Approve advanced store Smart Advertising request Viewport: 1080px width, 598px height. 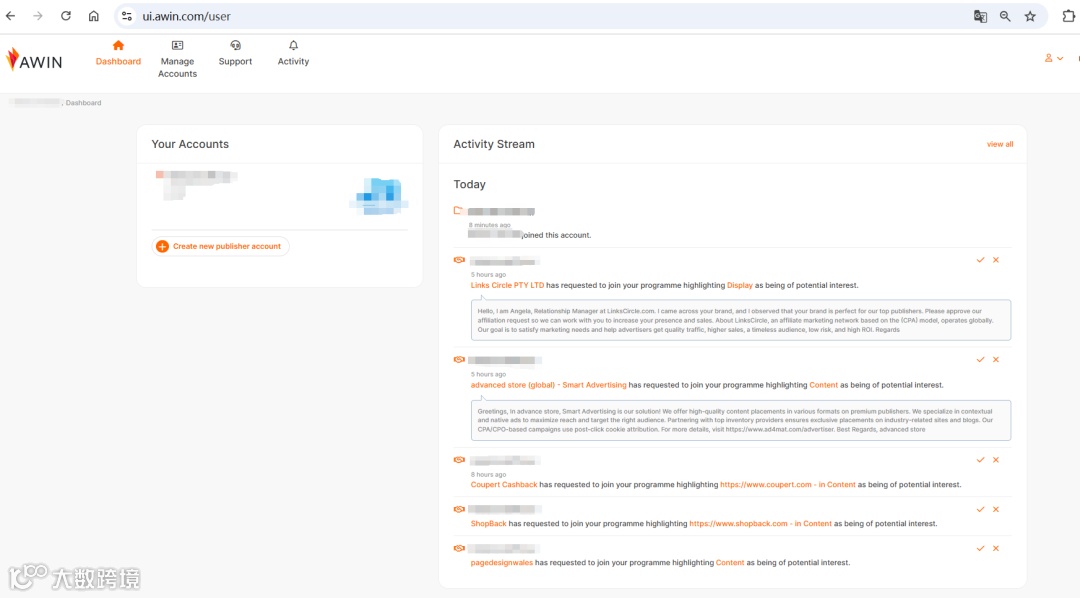(980, 360)
